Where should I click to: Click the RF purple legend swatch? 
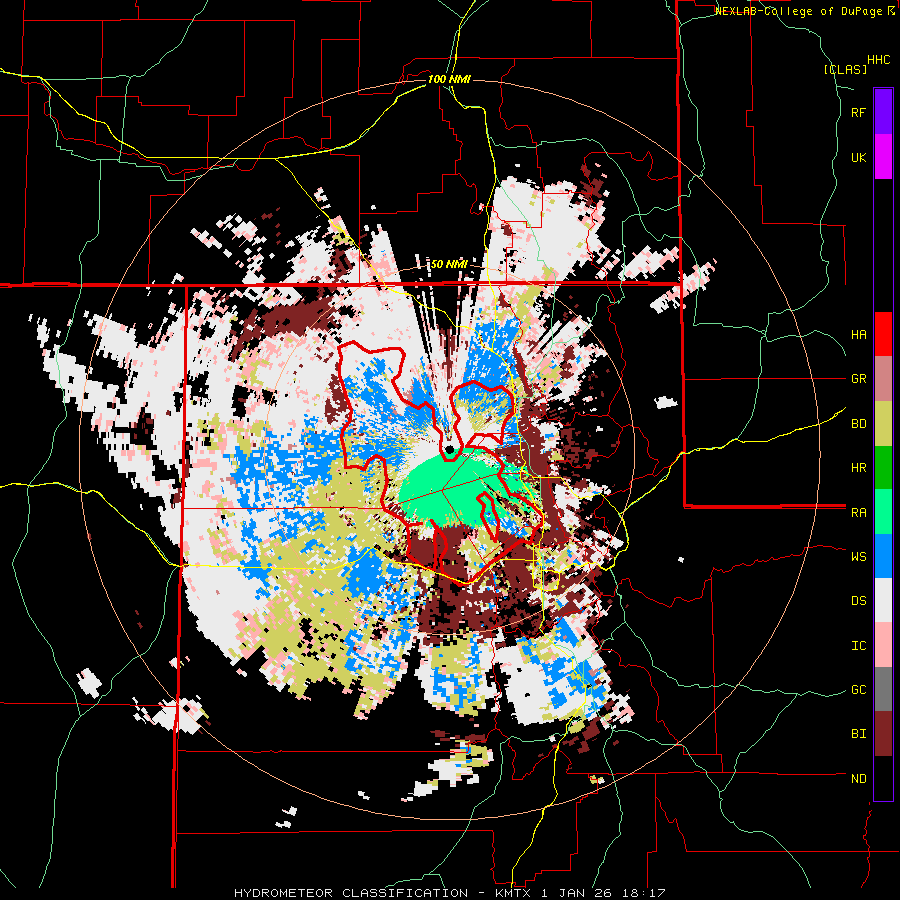(883, 111)
